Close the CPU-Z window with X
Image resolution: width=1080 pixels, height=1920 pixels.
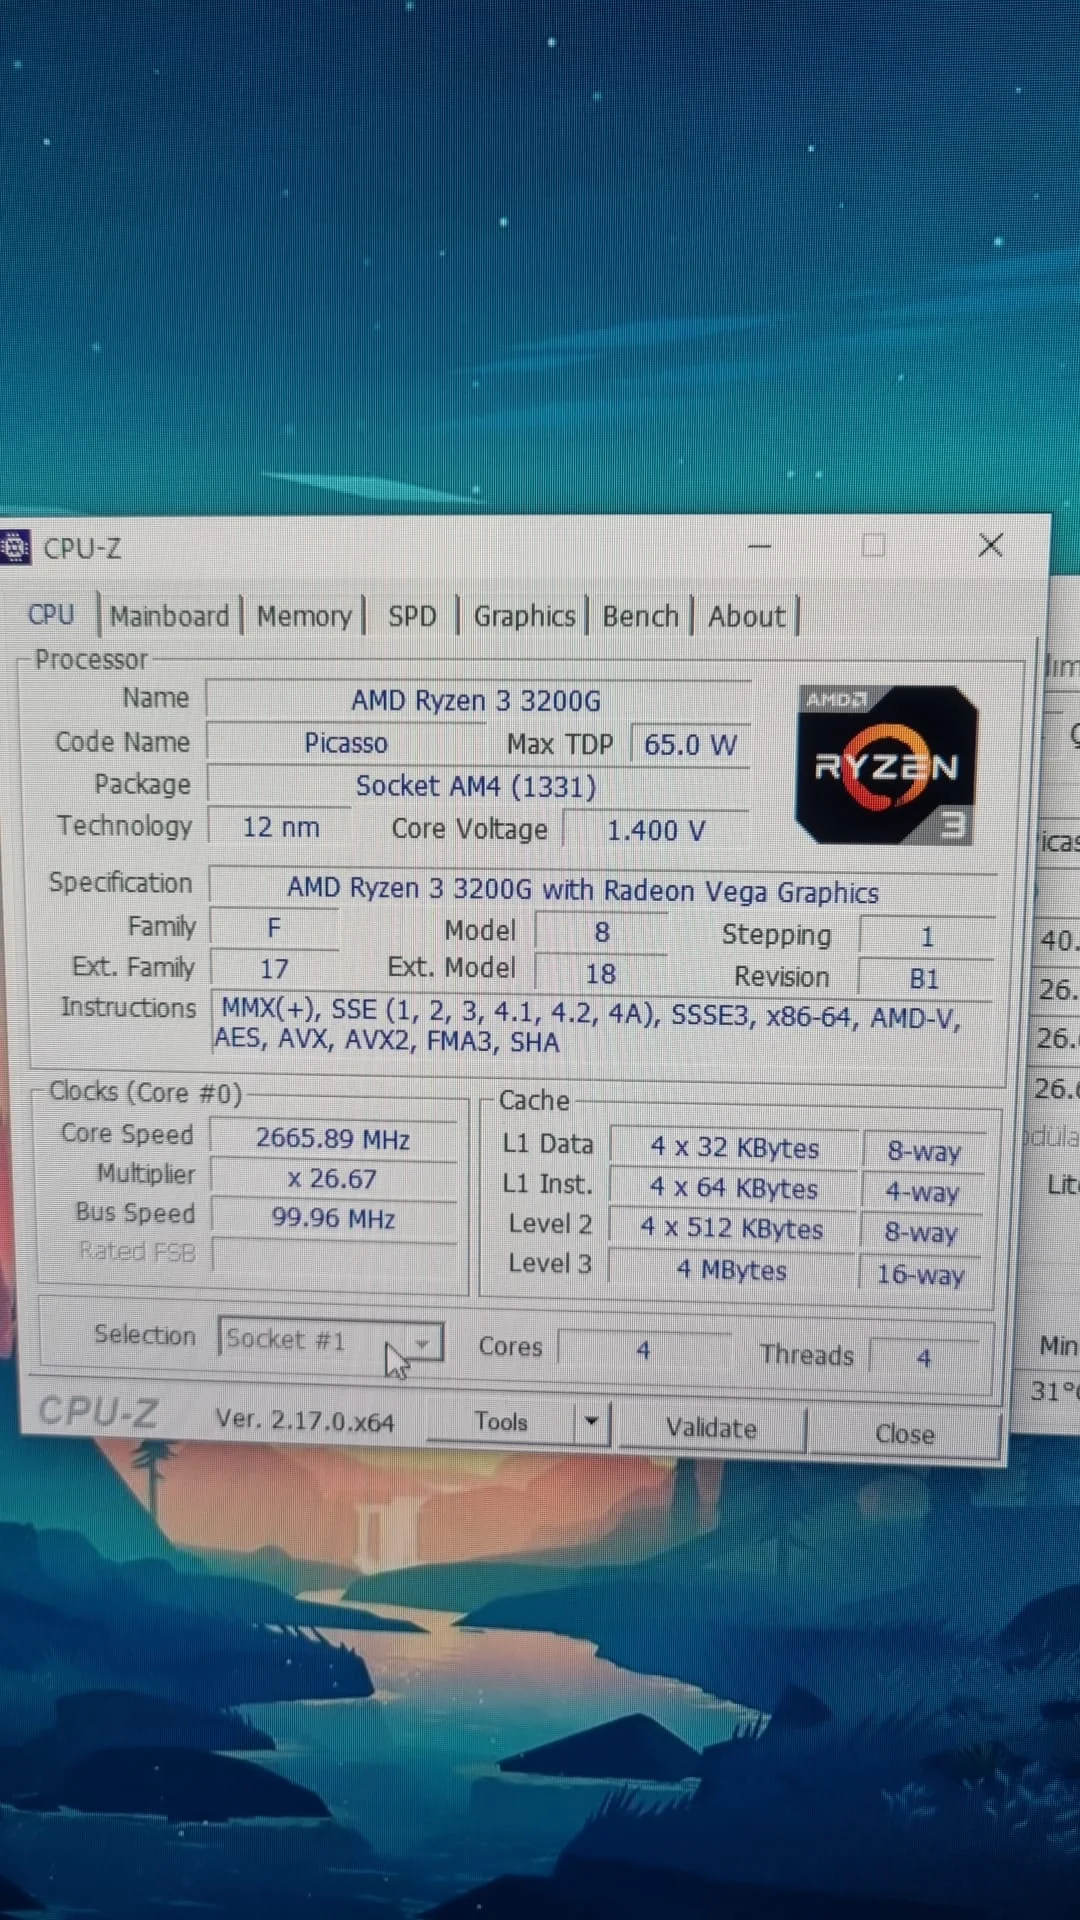(x=991, y=545)
